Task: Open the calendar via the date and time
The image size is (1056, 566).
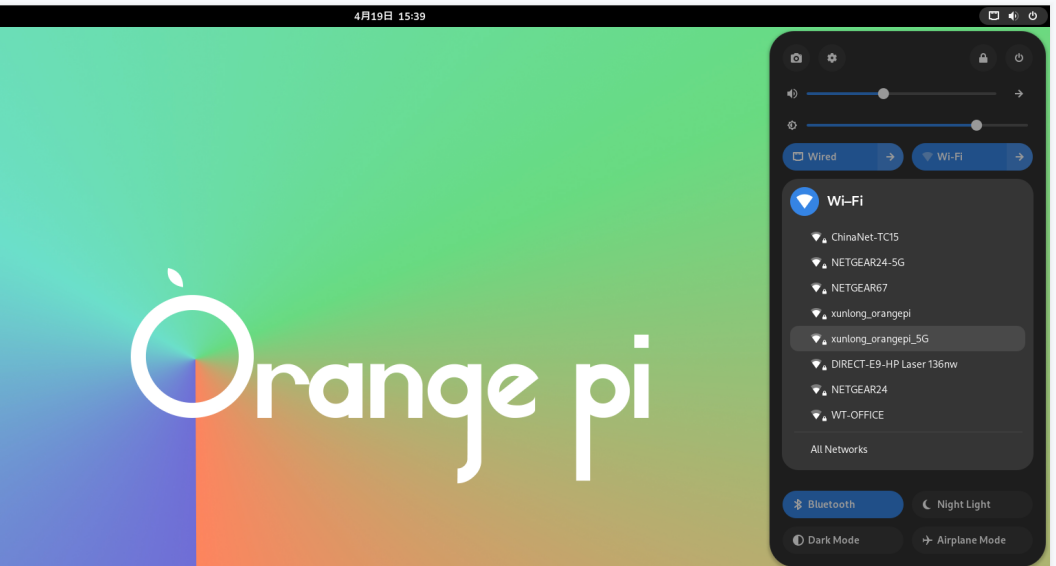Action: coord(390,16)
